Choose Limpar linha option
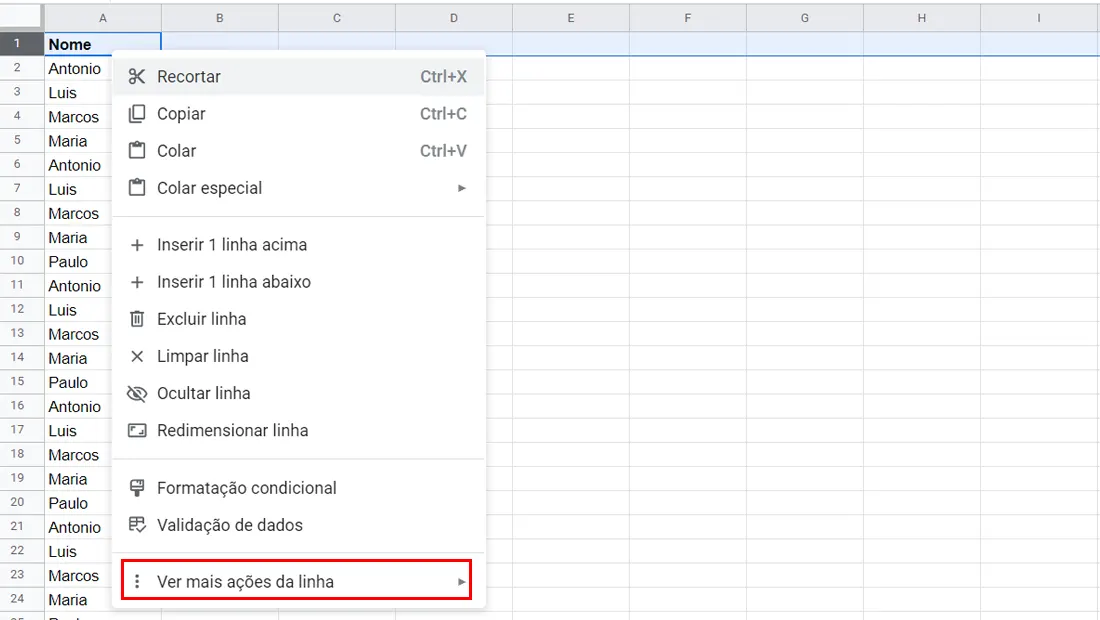1100x620 pixels. [x=298, y=356]
